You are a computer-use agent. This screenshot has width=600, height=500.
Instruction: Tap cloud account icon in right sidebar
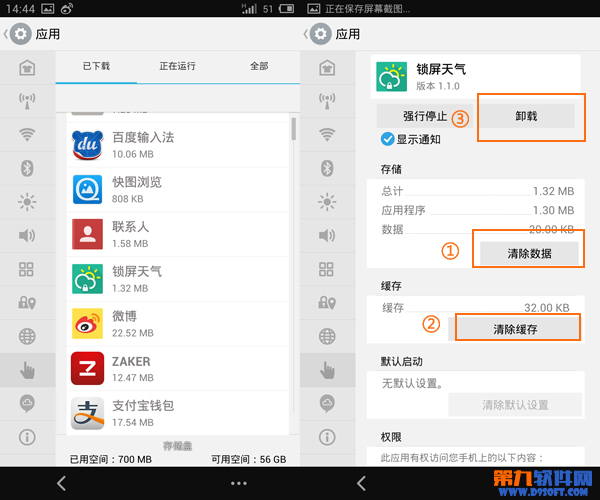[x=327, y=404]
